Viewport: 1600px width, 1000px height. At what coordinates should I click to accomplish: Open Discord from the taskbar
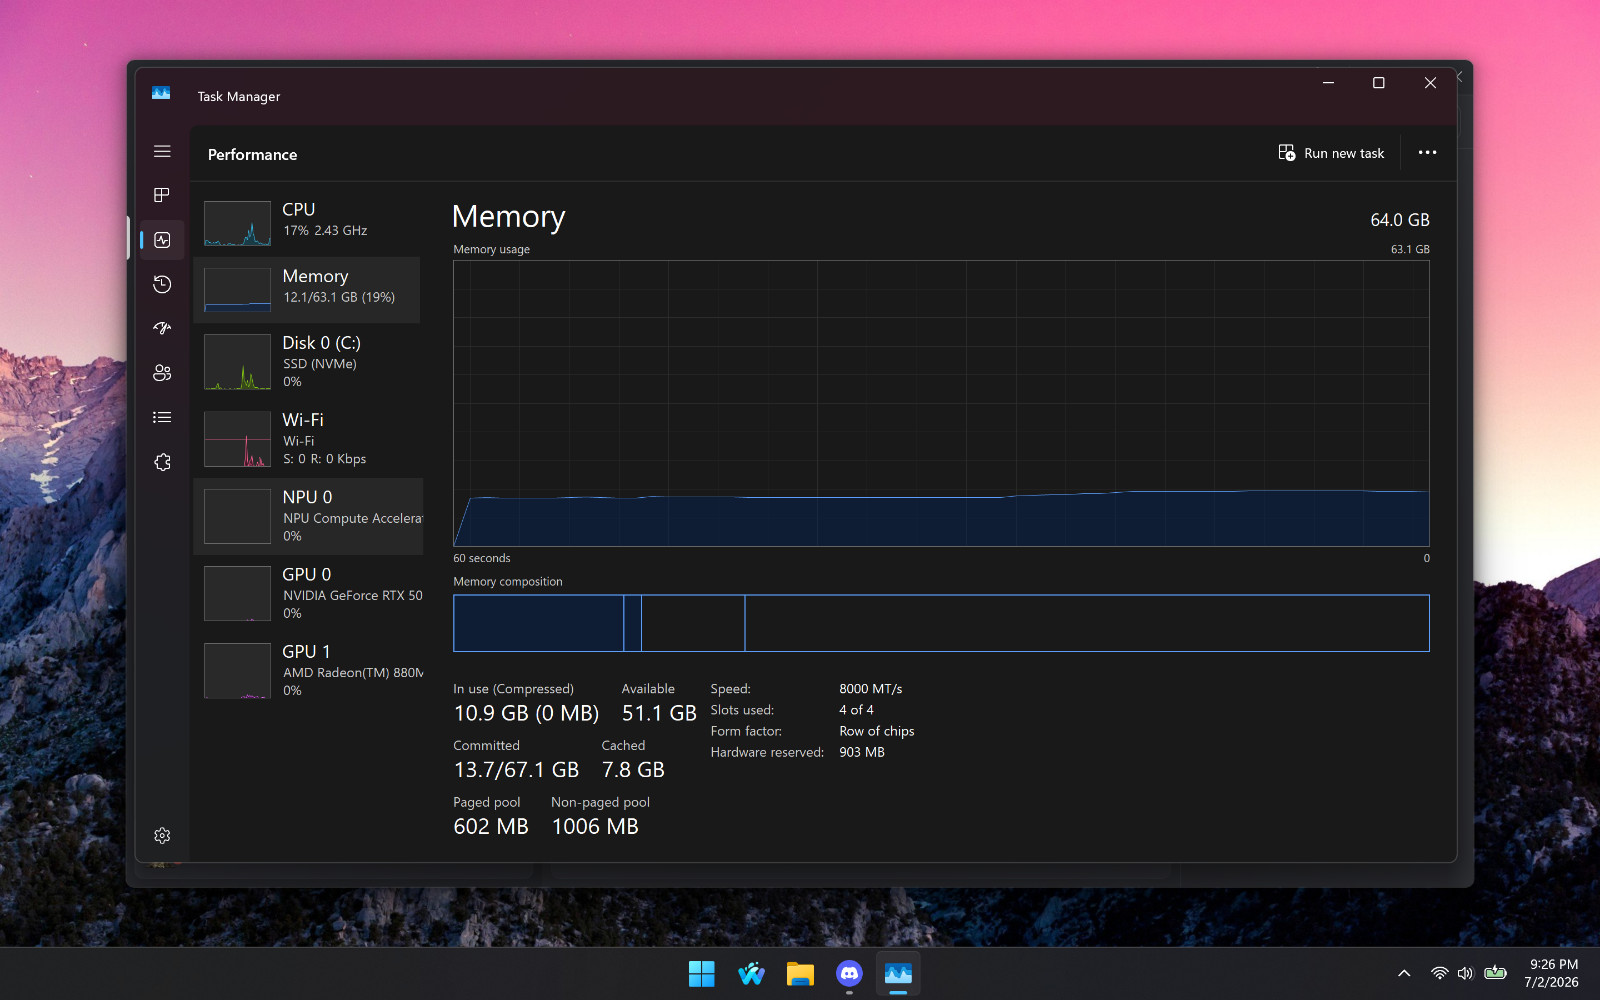[849, 973]
